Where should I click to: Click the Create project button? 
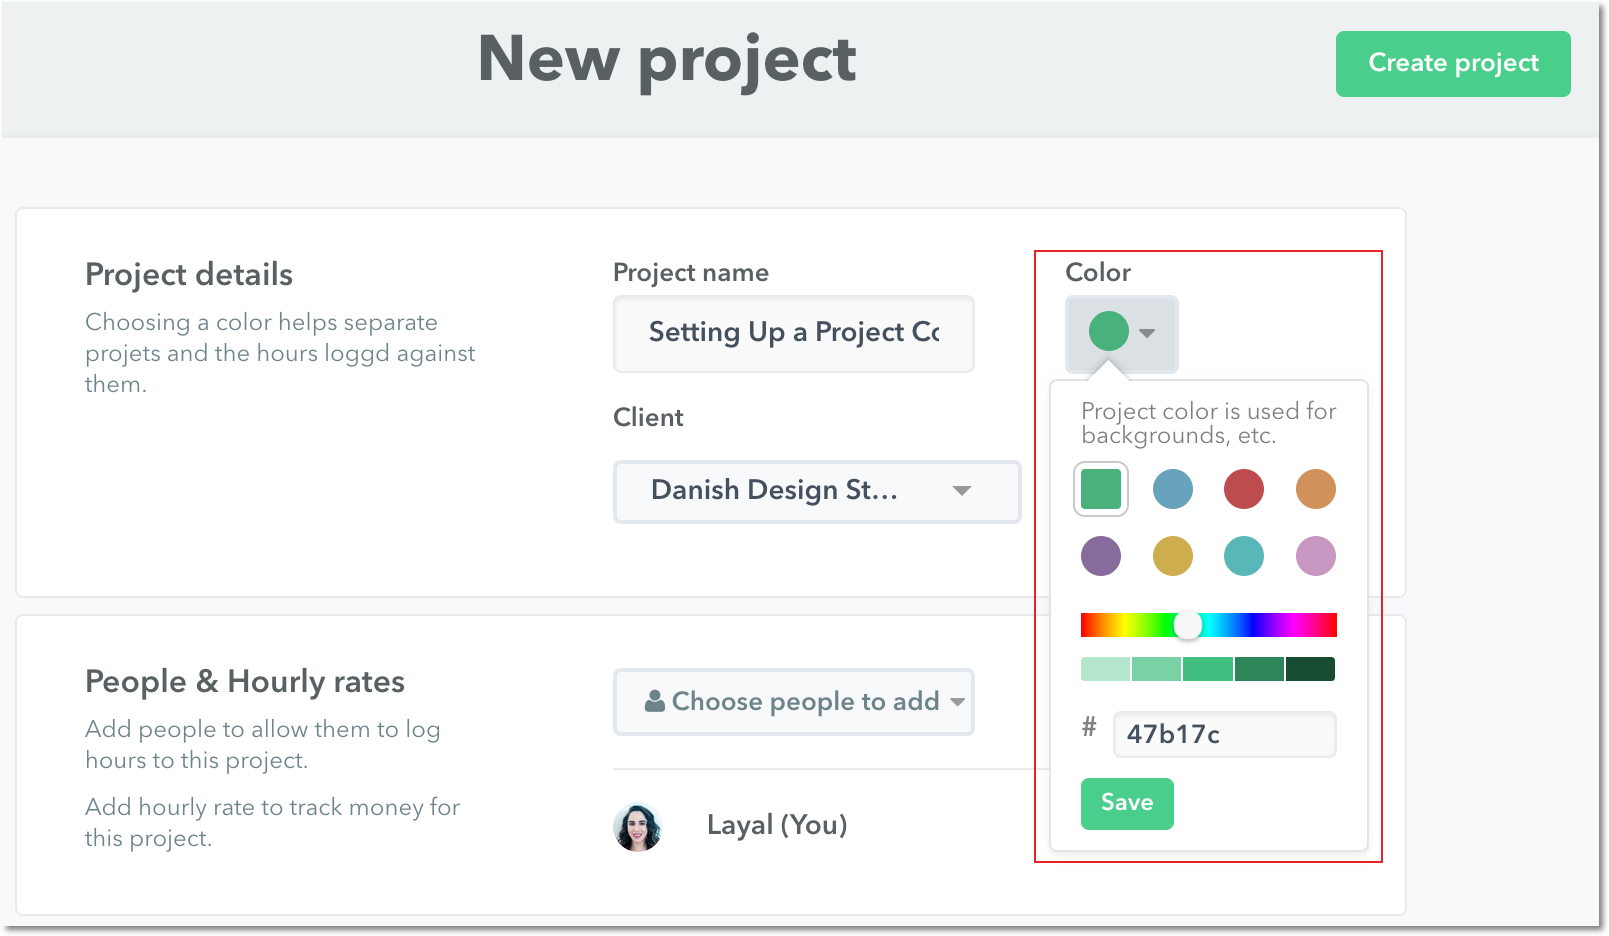(1453, 64)
